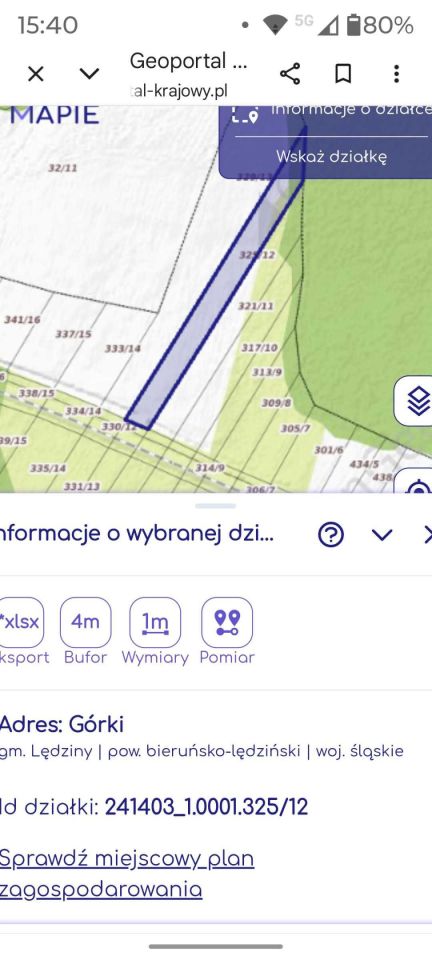The width and height of the screenshot is (432, 960).
Task: Tap the al-krajowy.pl address text
Action: [x=181, y=91]
